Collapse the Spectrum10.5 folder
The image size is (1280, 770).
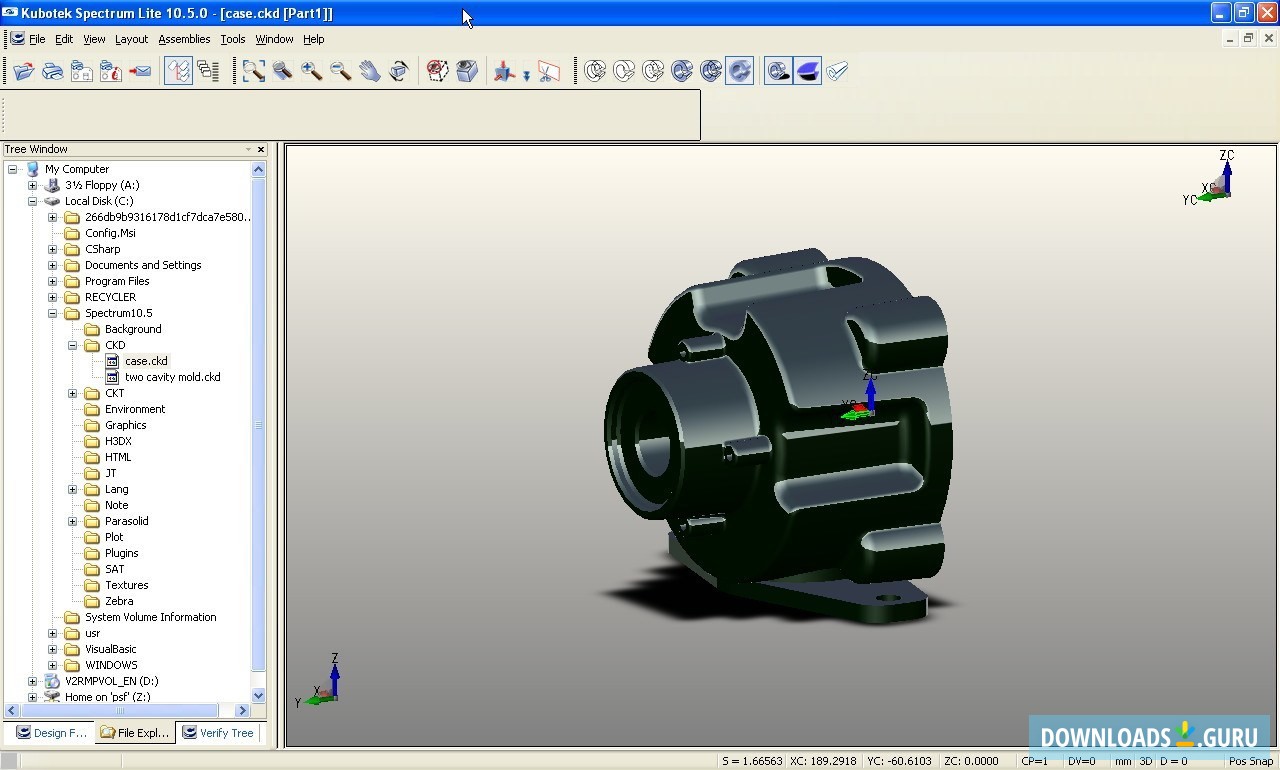[53, 313]
